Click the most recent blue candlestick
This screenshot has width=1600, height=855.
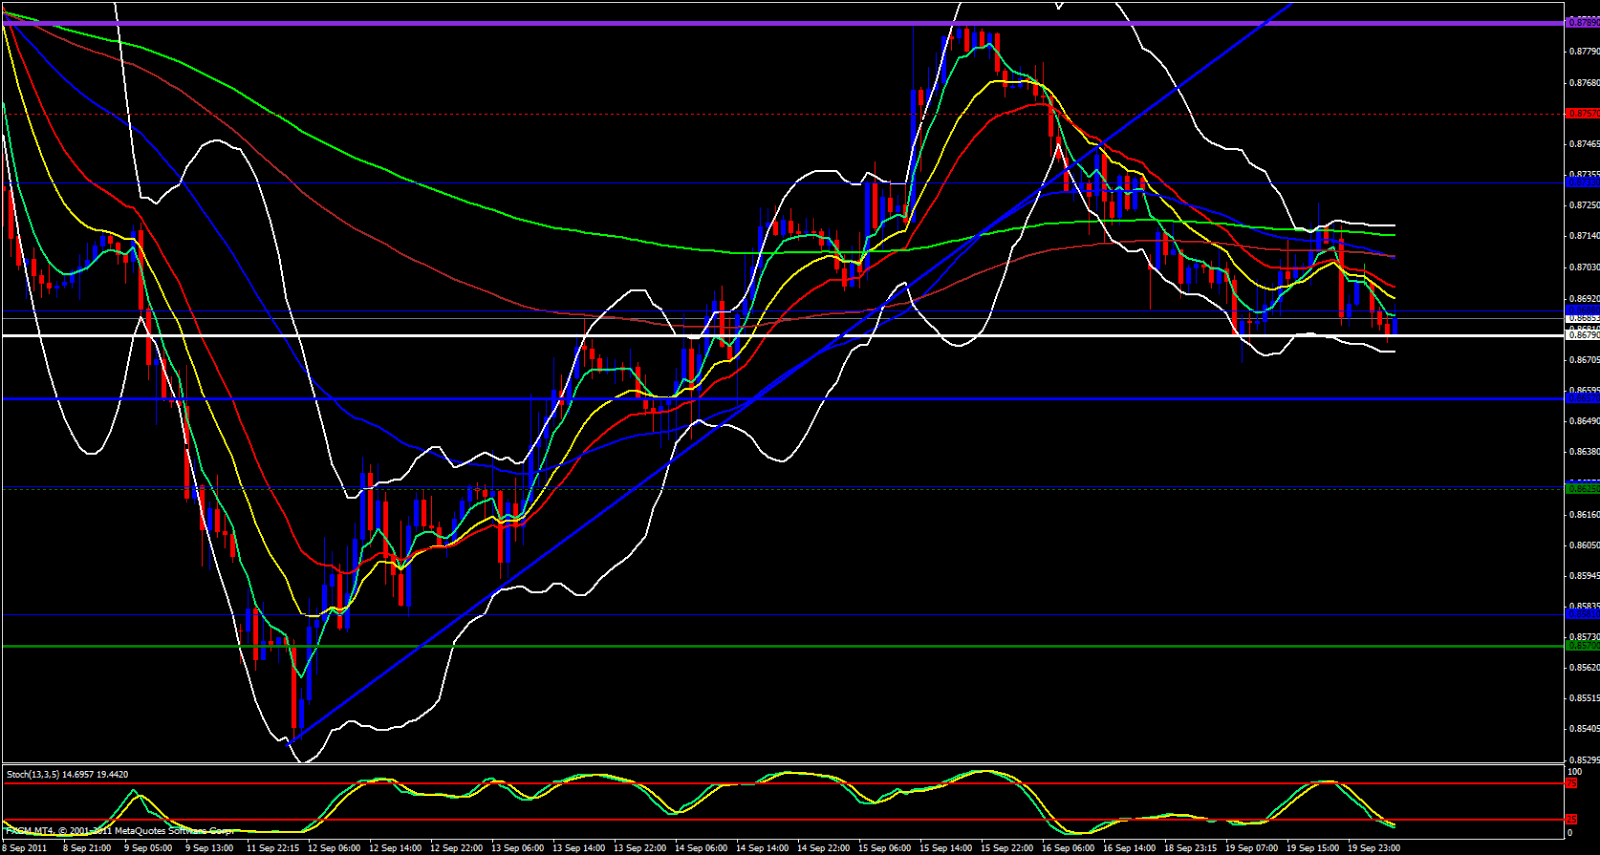point(1394,326)
